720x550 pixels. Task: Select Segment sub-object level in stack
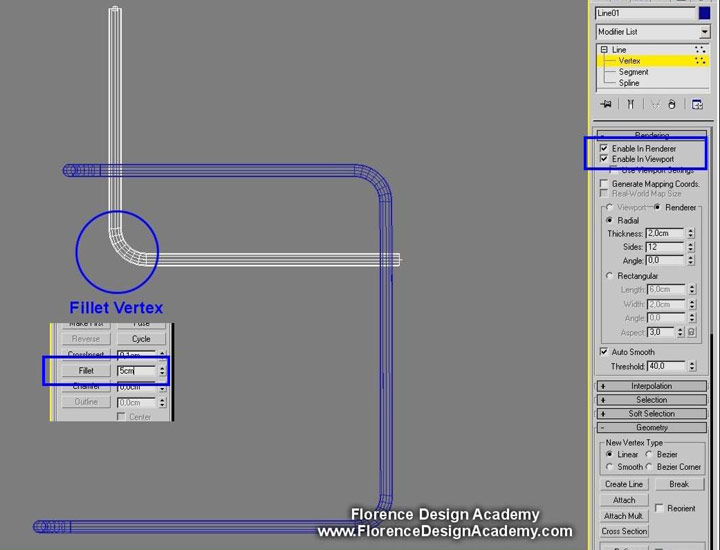pyautogui.click(x=633, y=72)
